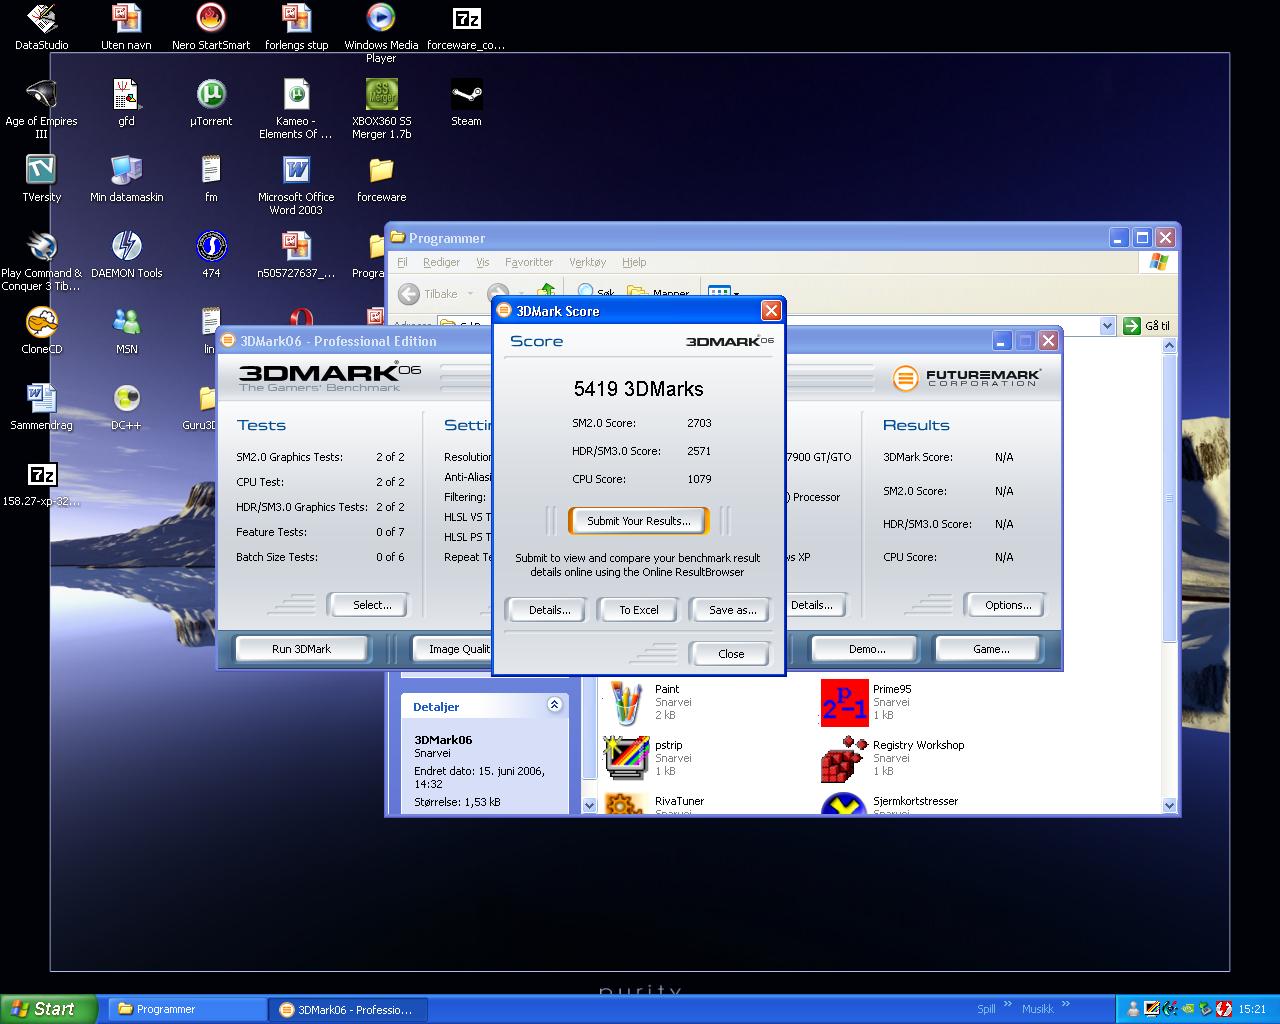
Task: Open the Rediger menu
Action: [x=441, y=262]
